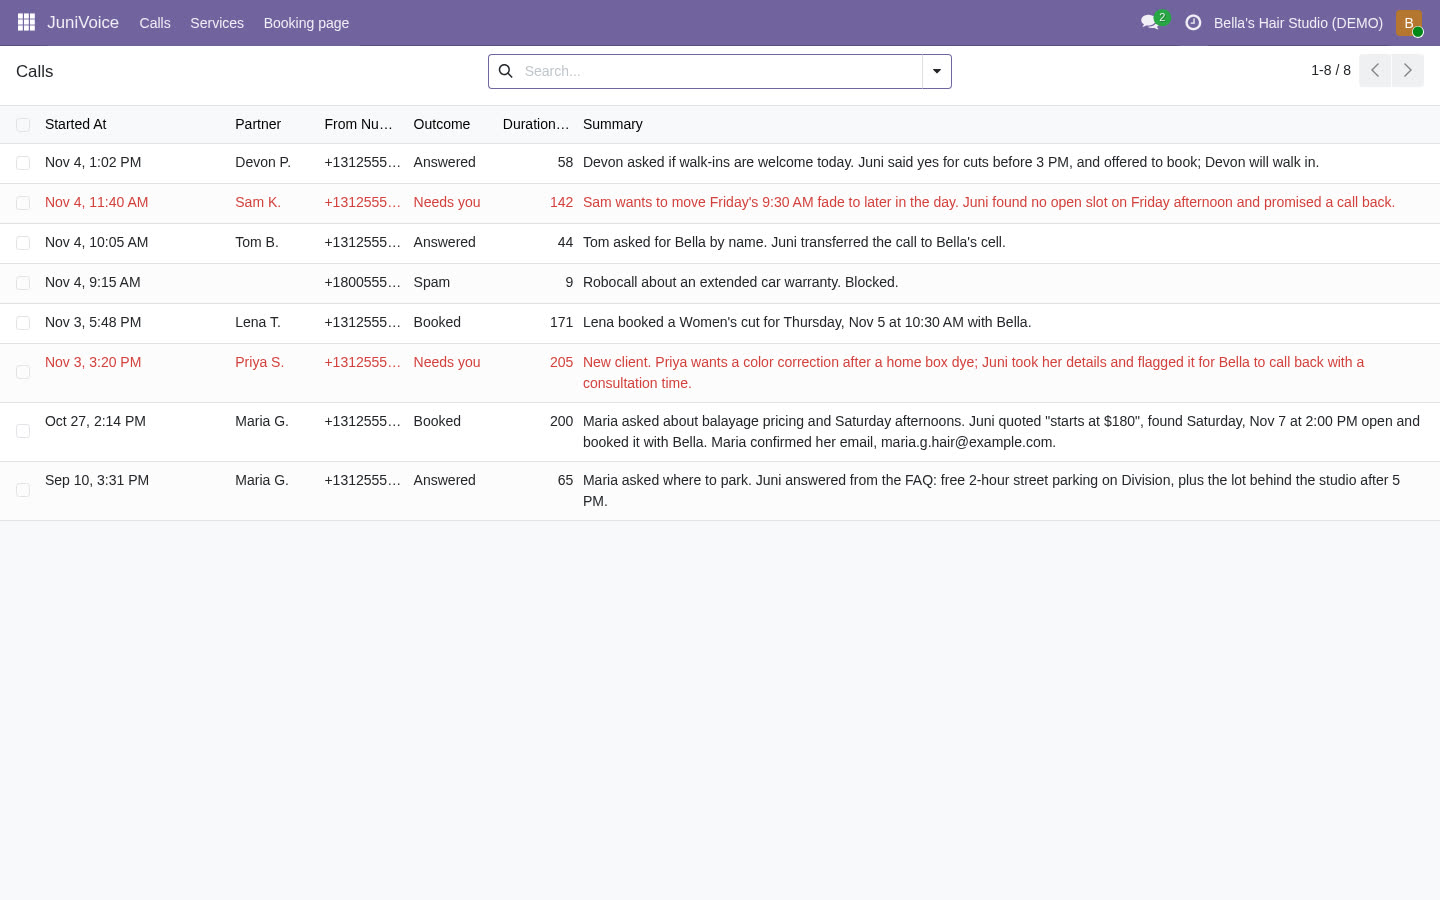Sort by Duration column header
Screen dimensions: 1440x900
coord(536,124)
